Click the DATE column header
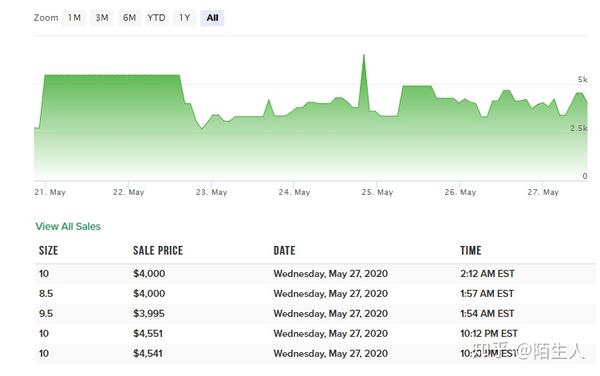 click(x=284, y=251)
